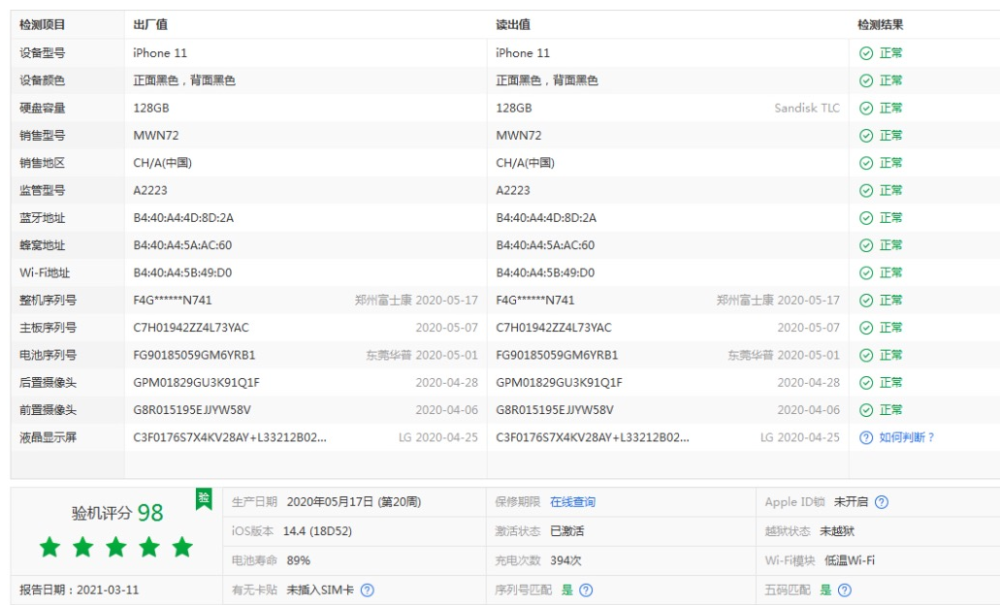Viewport: 1000px width, 605px height.
Task: Click green check icon in 前置摄像头 row
Action: click(x=865, y=410)
